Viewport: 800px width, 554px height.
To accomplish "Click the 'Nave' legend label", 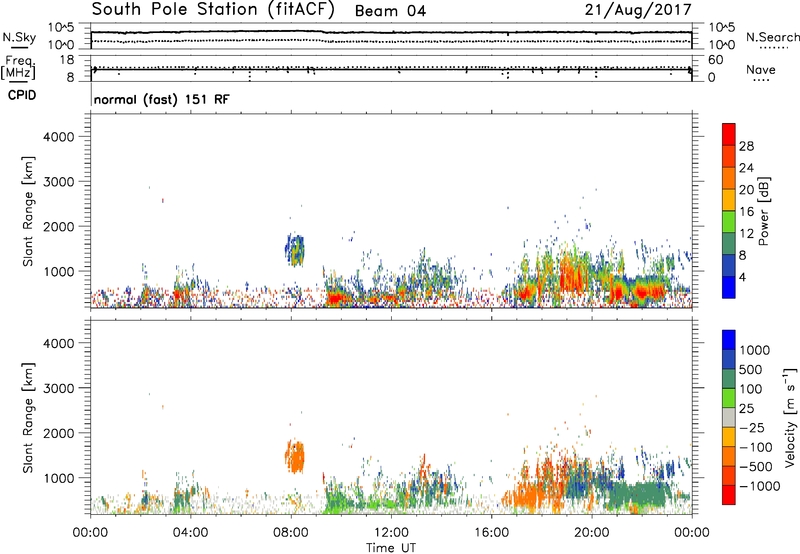I will 761,70.
